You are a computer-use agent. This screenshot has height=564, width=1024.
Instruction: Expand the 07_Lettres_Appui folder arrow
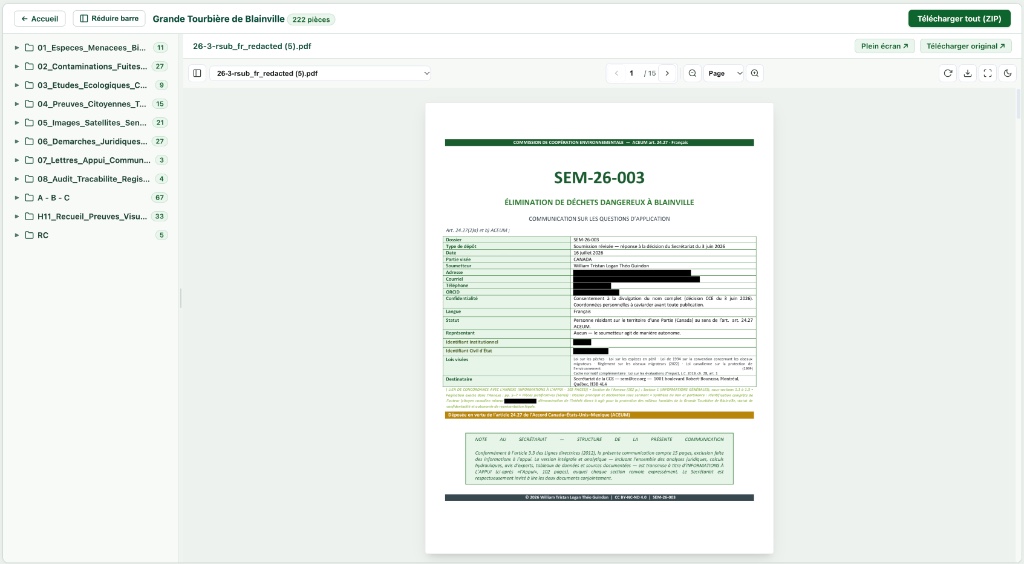[17, 160]
